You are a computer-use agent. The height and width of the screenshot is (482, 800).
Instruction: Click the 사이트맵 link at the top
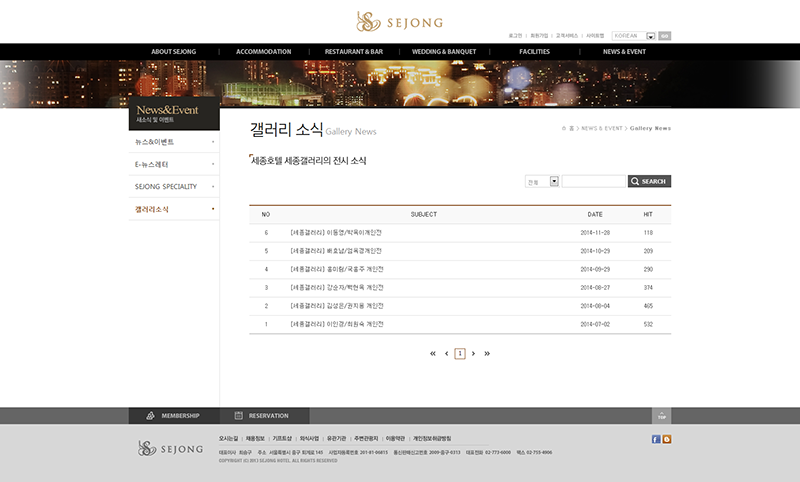(x=595, y=36)
